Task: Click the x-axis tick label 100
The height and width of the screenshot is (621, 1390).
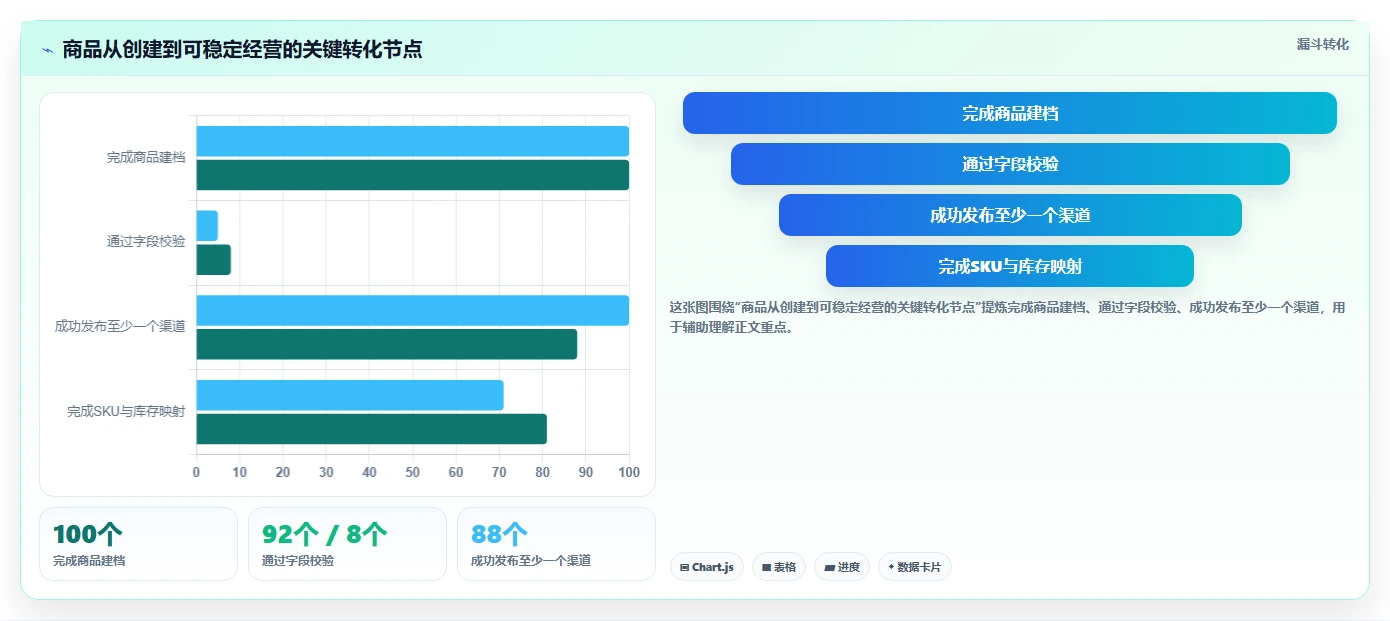Action: [629, 472]
